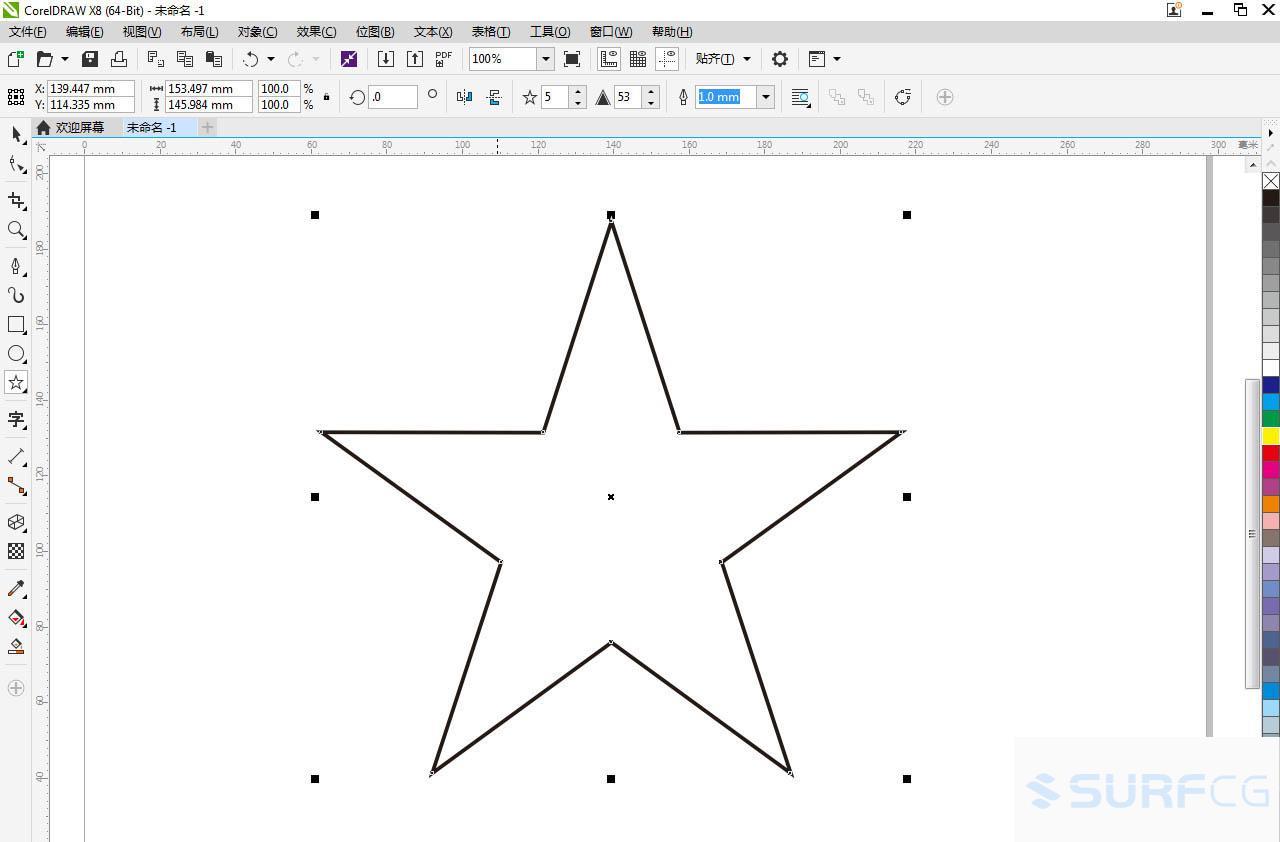Select the Parallel Dimension tool
Screen dimensions: 1280x842
click(16, 456)
